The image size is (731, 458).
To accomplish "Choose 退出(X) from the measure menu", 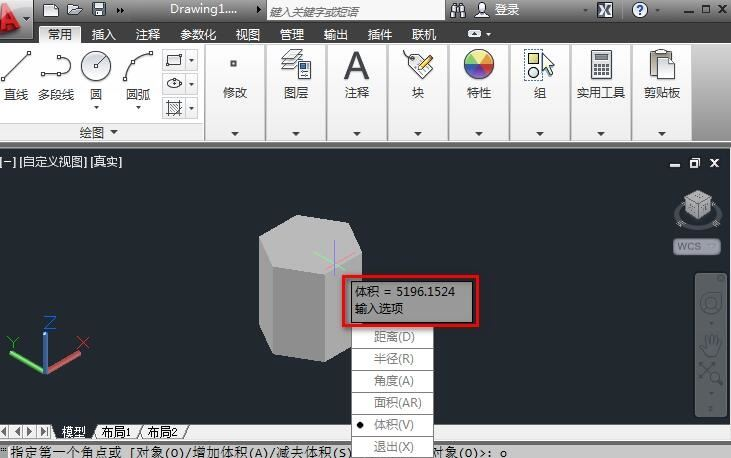I will [x=393, y=447].
